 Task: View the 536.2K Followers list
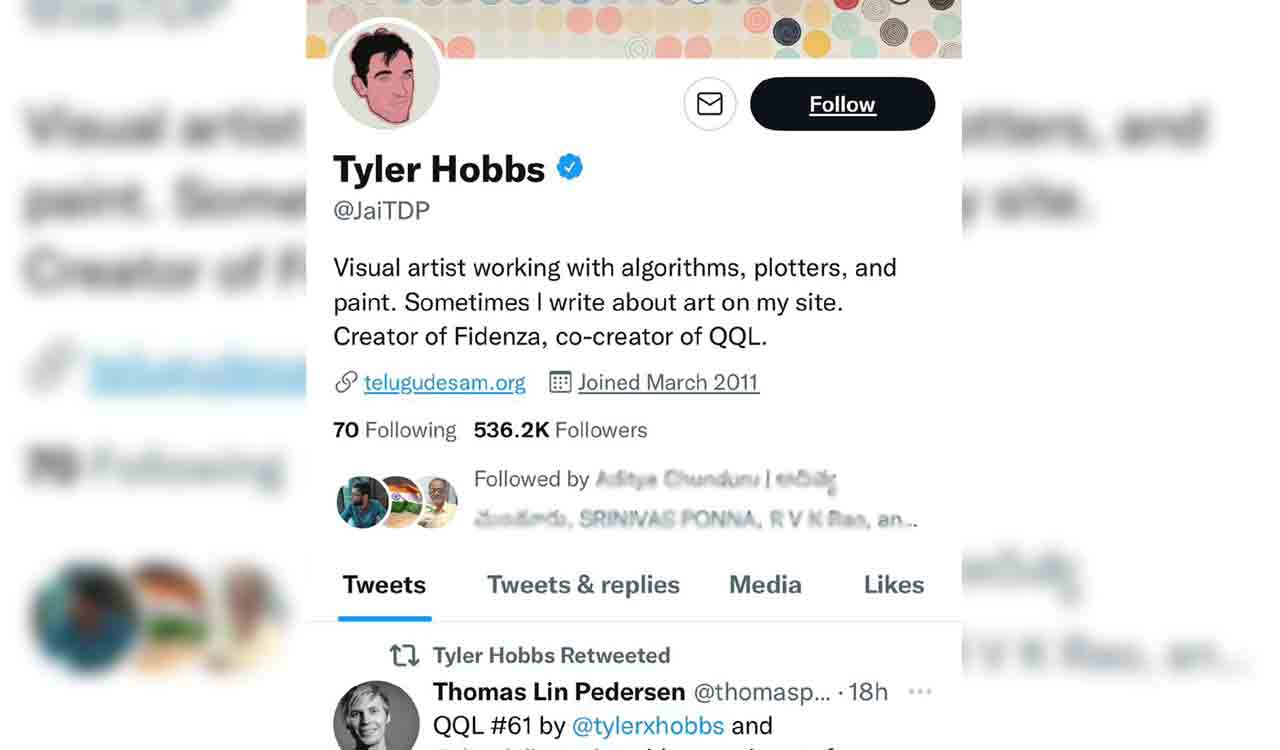[561, 429]
